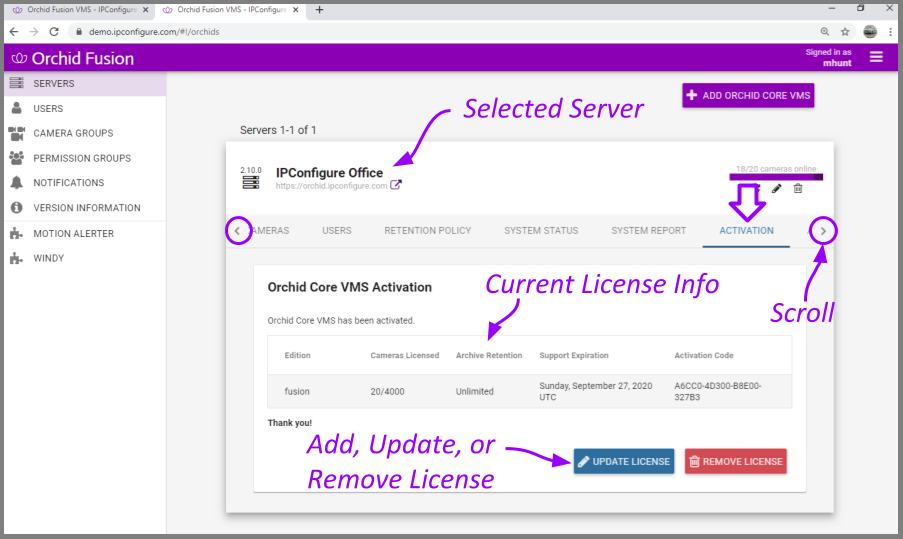This screenshot has width=903, height=539.
Task: Open Motion Alerter in the sidebar
Action: click(x=85, y=233)
